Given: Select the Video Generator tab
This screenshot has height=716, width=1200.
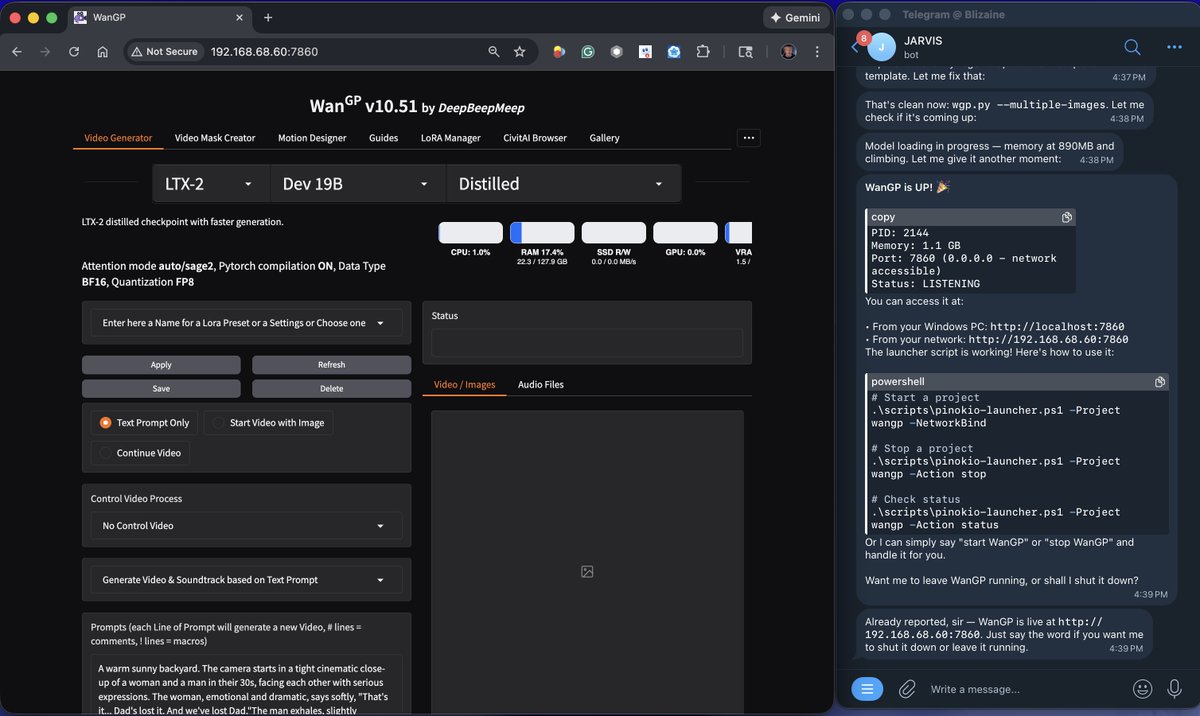Looking at the screenshot, I should [118, 138].
